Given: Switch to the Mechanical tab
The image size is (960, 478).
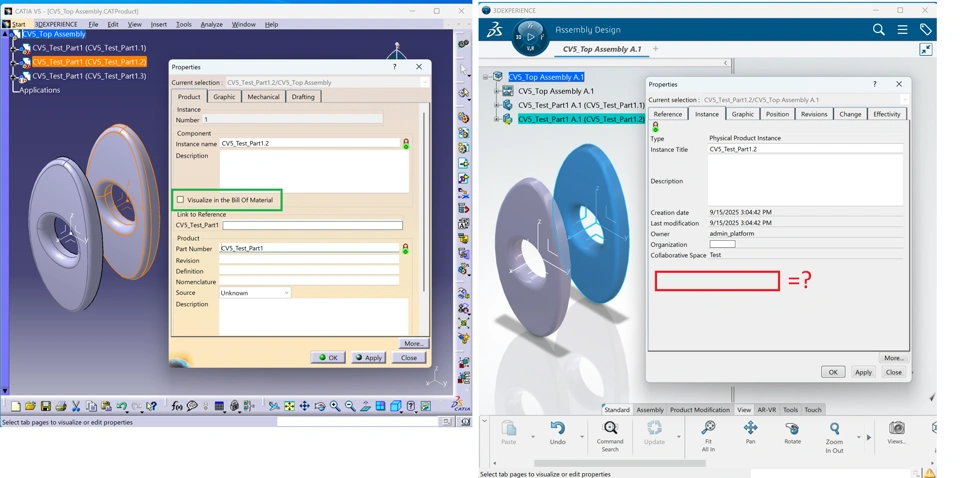Looking at the screenshot, I should (263, 97).
